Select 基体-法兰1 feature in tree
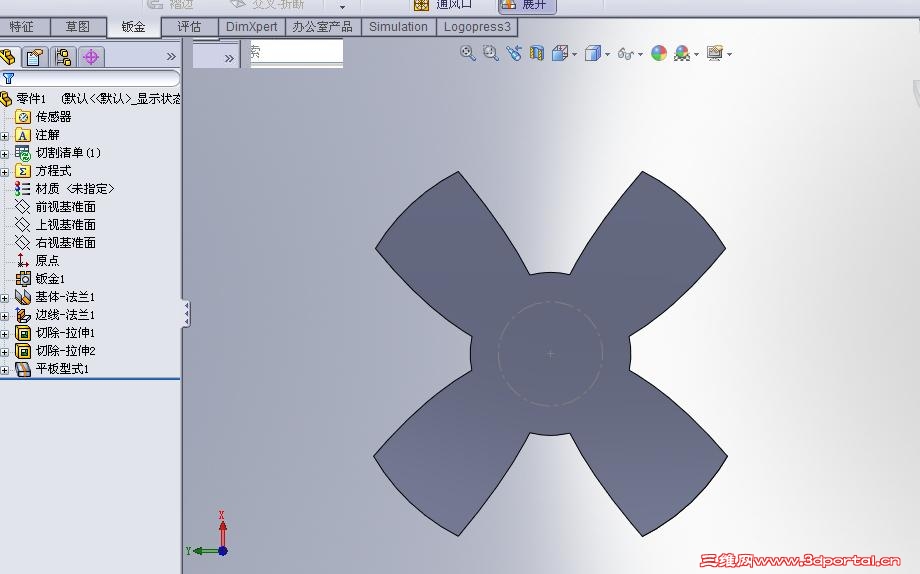 (65, 297)
